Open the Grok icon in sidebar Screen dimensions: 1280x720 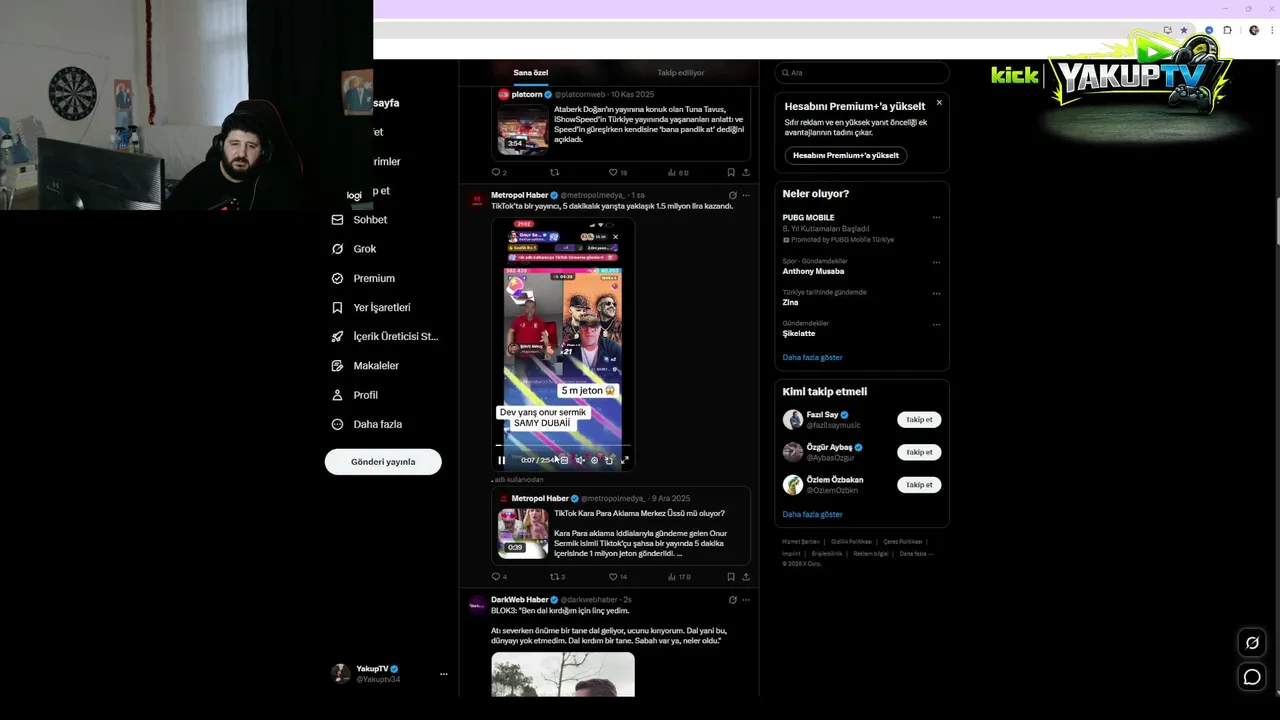[337, 249]
